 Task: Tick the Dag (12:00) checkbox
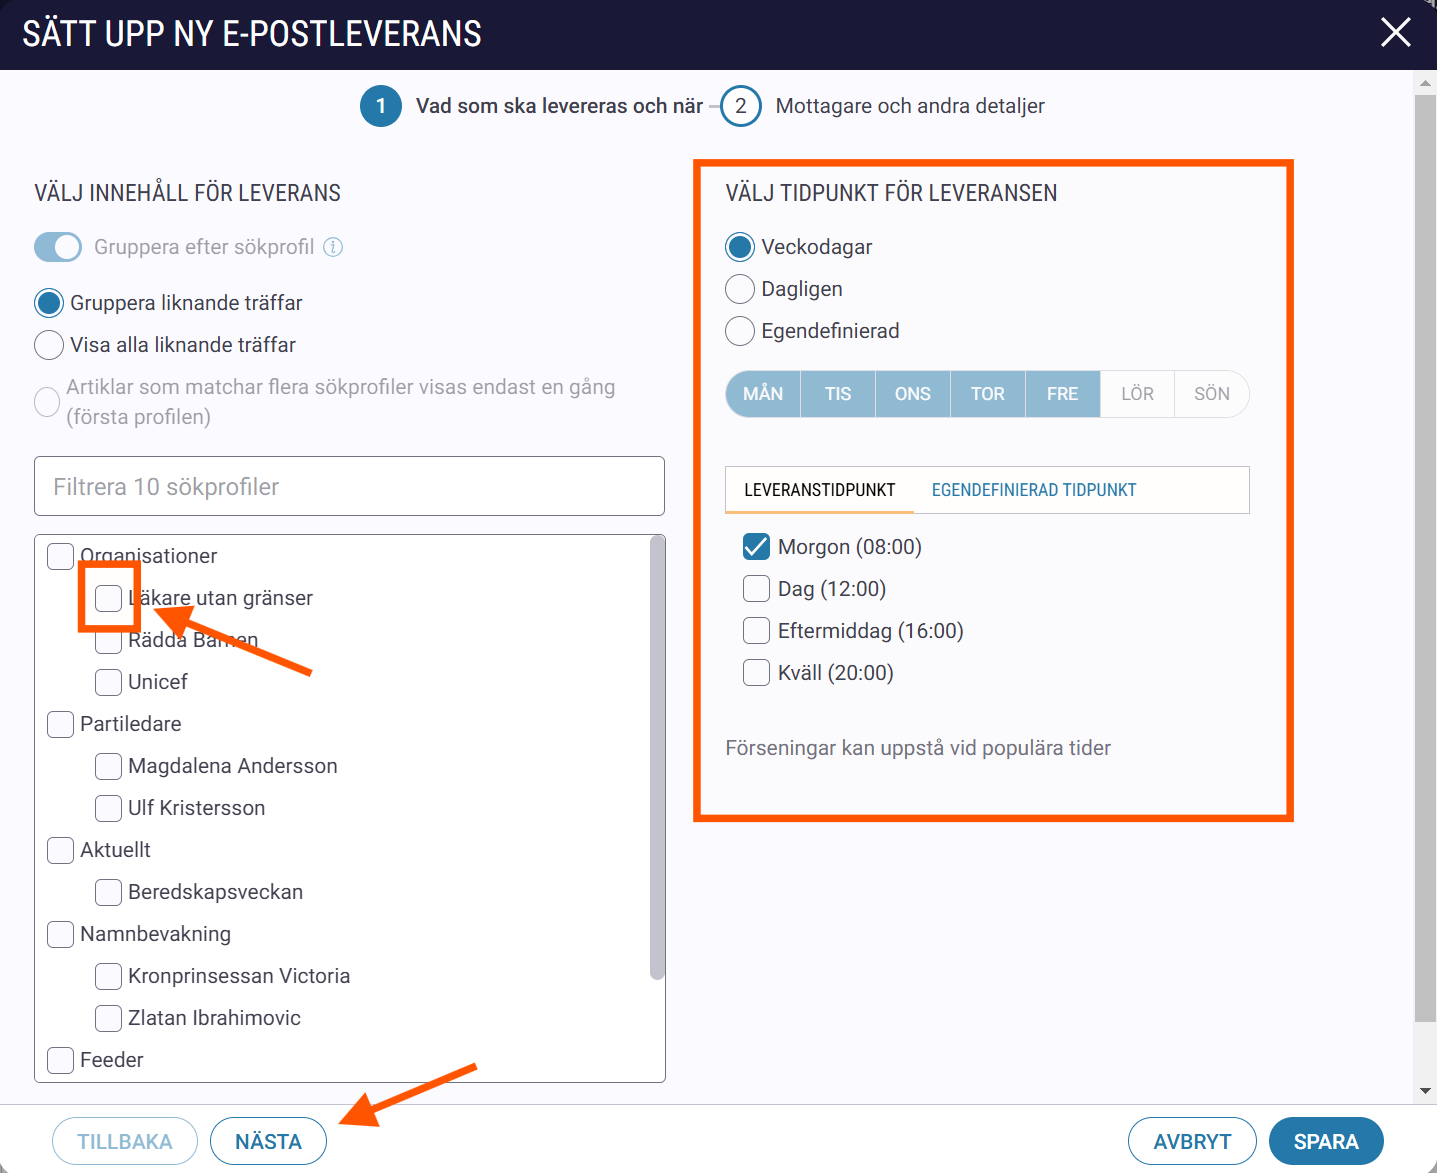(757, 589)
